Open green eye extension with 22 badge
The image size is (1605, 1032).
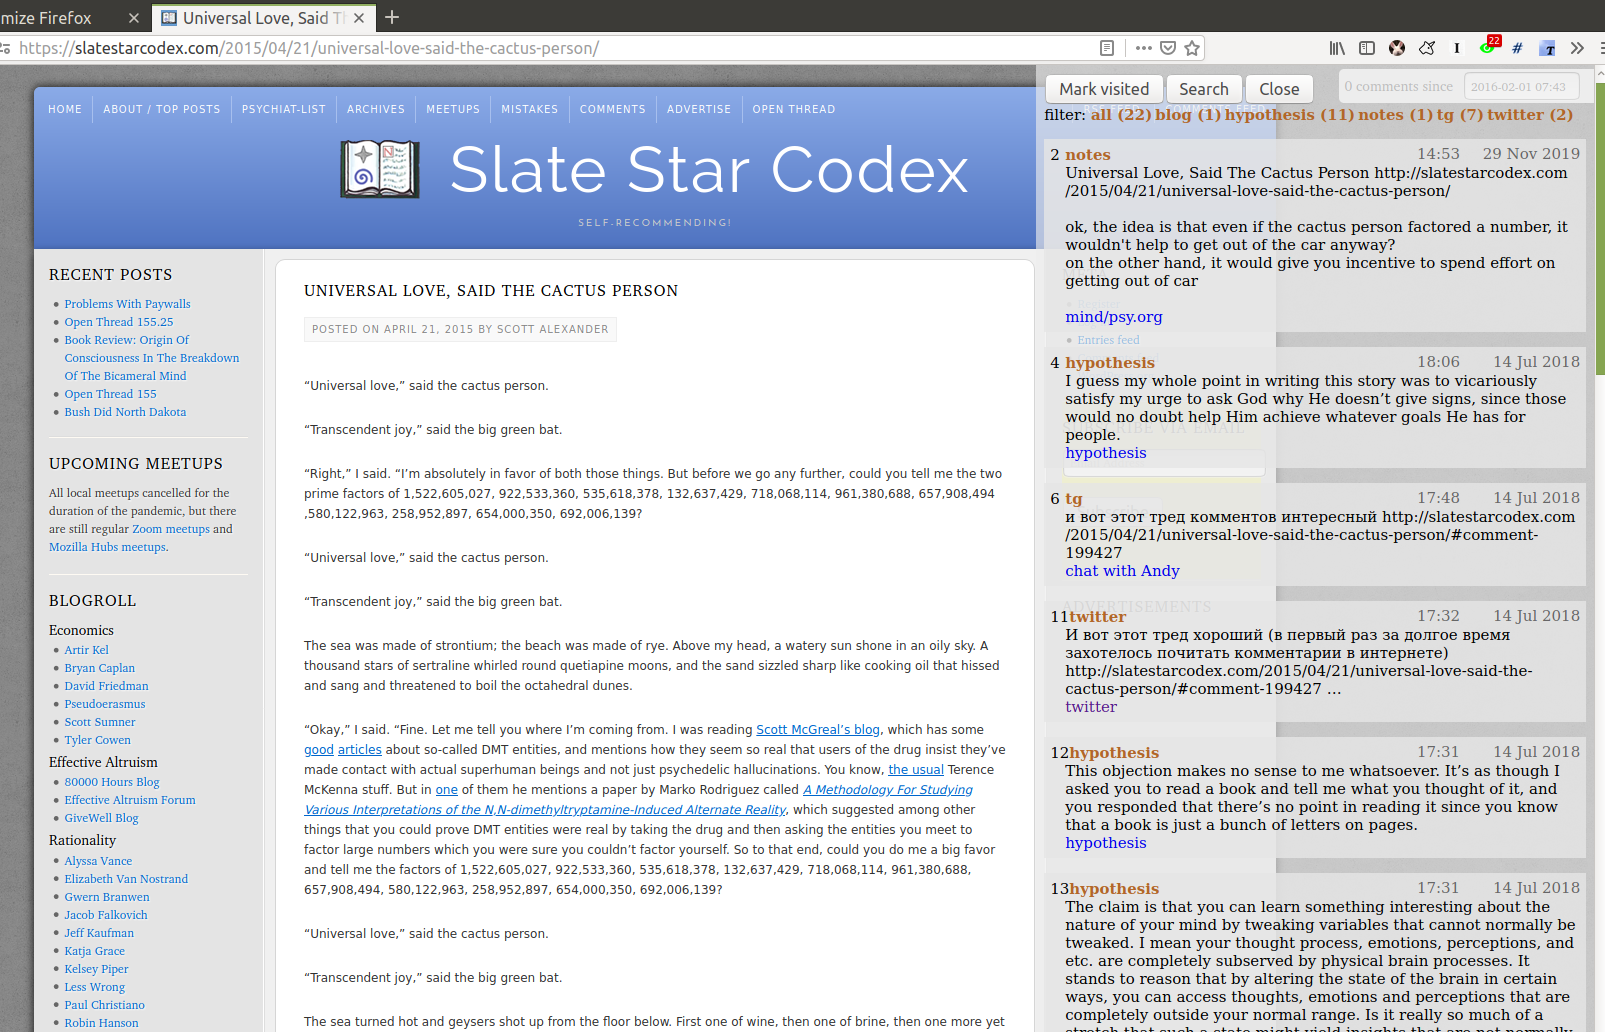pos(1489,47)
